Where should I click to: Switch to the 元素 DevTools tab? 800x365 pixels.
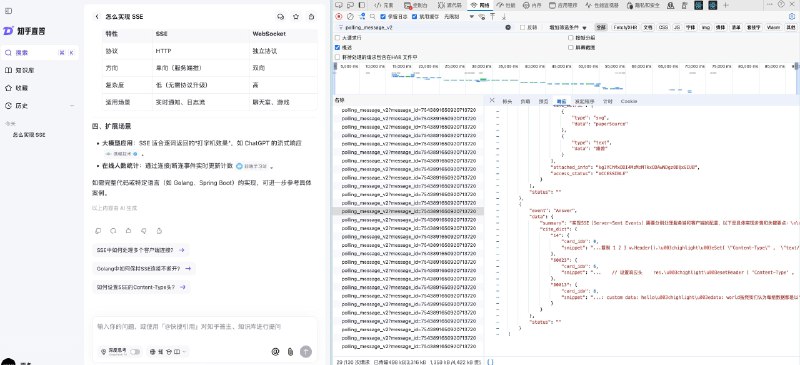tap(384, 5)
